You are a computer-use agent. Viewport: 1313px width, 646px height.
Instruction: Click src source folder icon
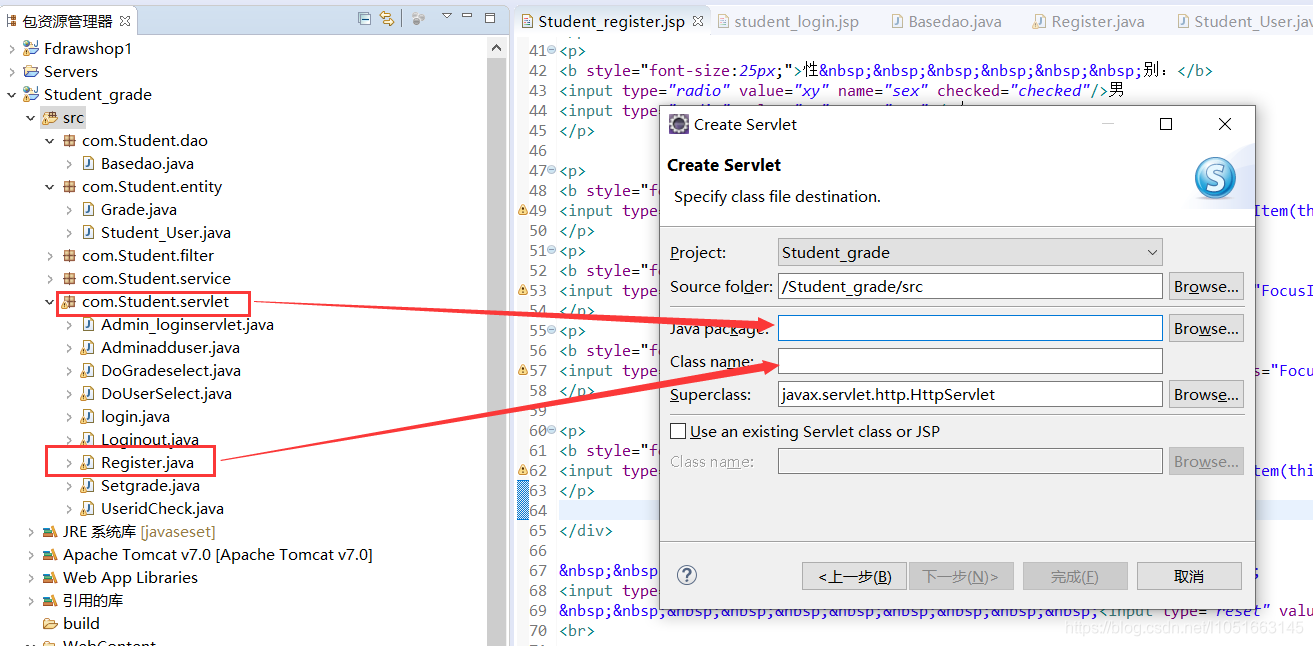coord(50,117)
